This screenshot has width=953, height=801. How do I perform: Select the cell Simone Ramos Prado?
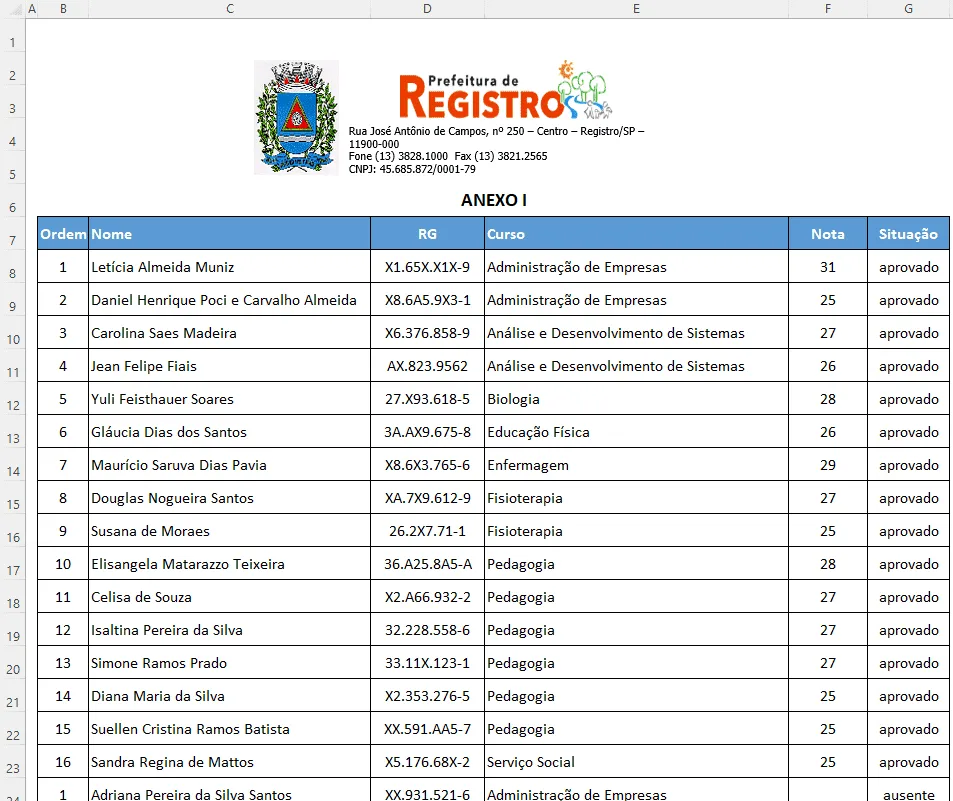(x=230, y=662)
